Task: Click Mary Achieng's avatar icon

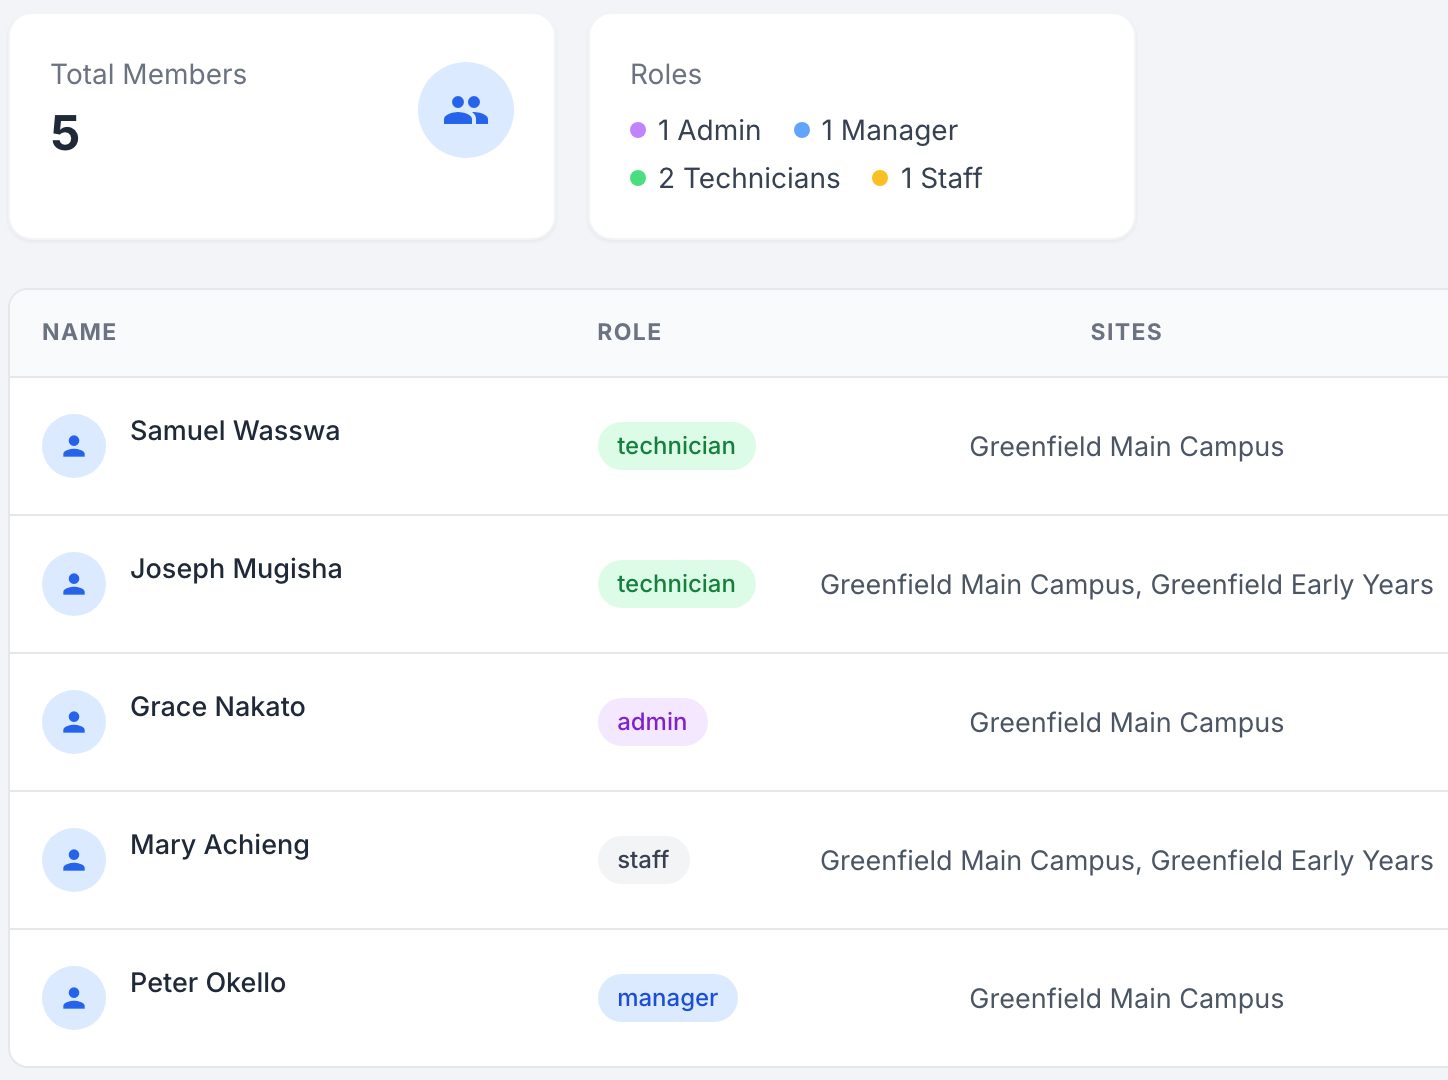Action: pos(74,860)
